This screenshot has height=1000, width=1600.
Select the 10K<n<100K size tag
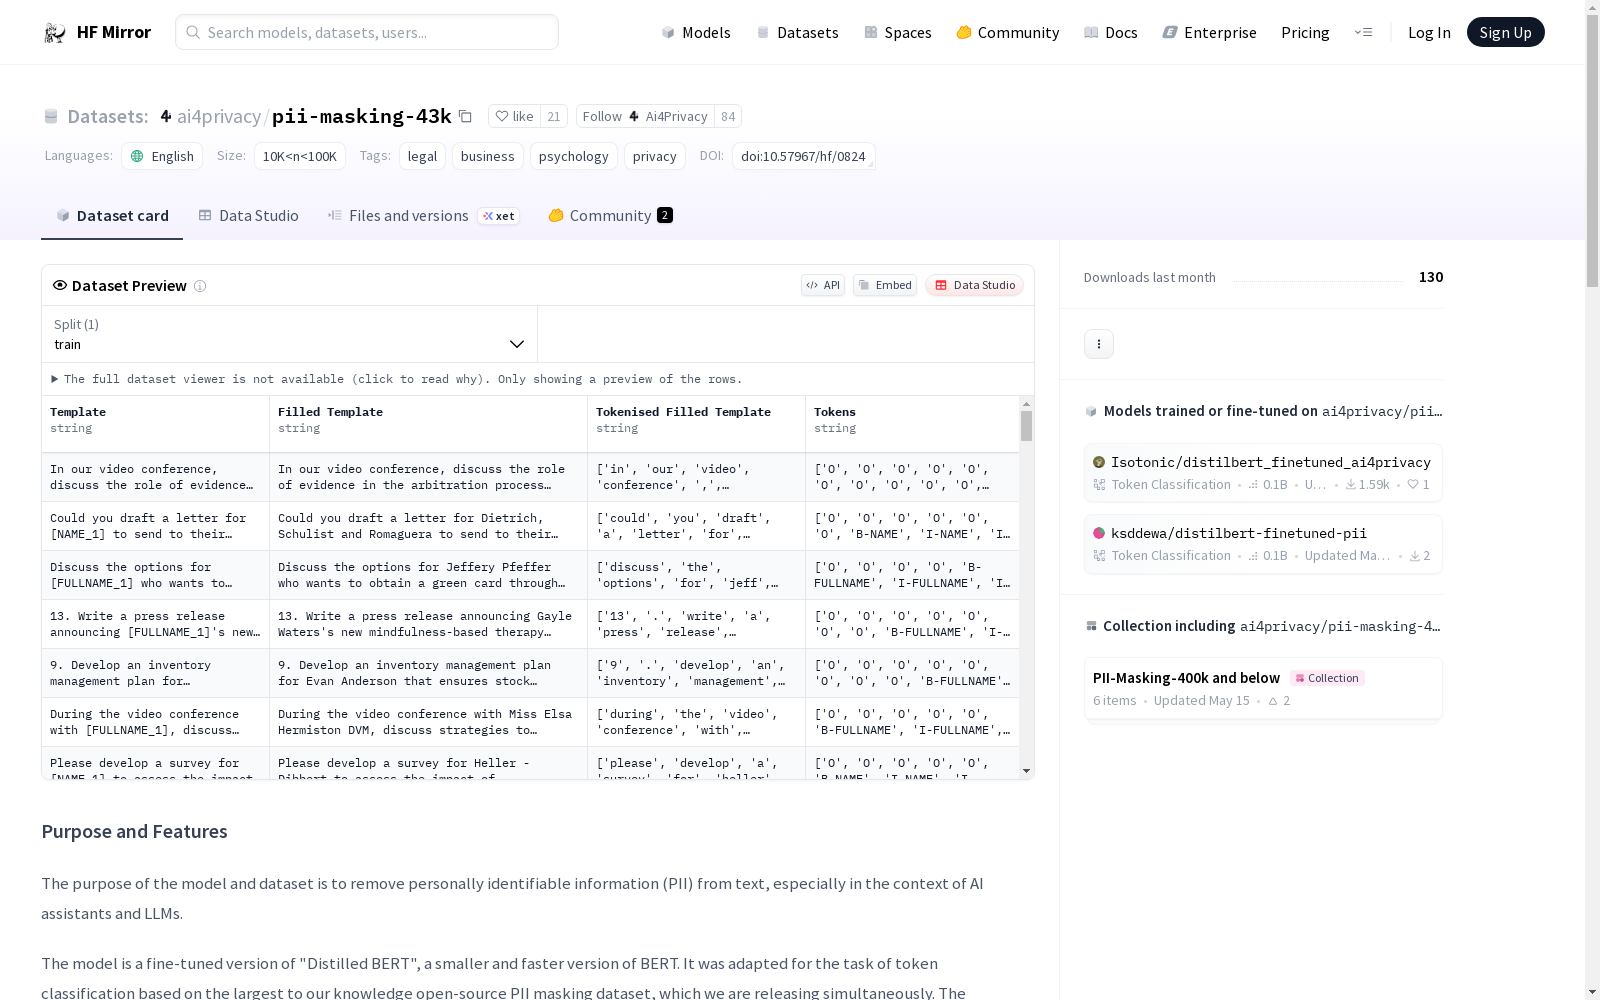(x=300, y=156)
